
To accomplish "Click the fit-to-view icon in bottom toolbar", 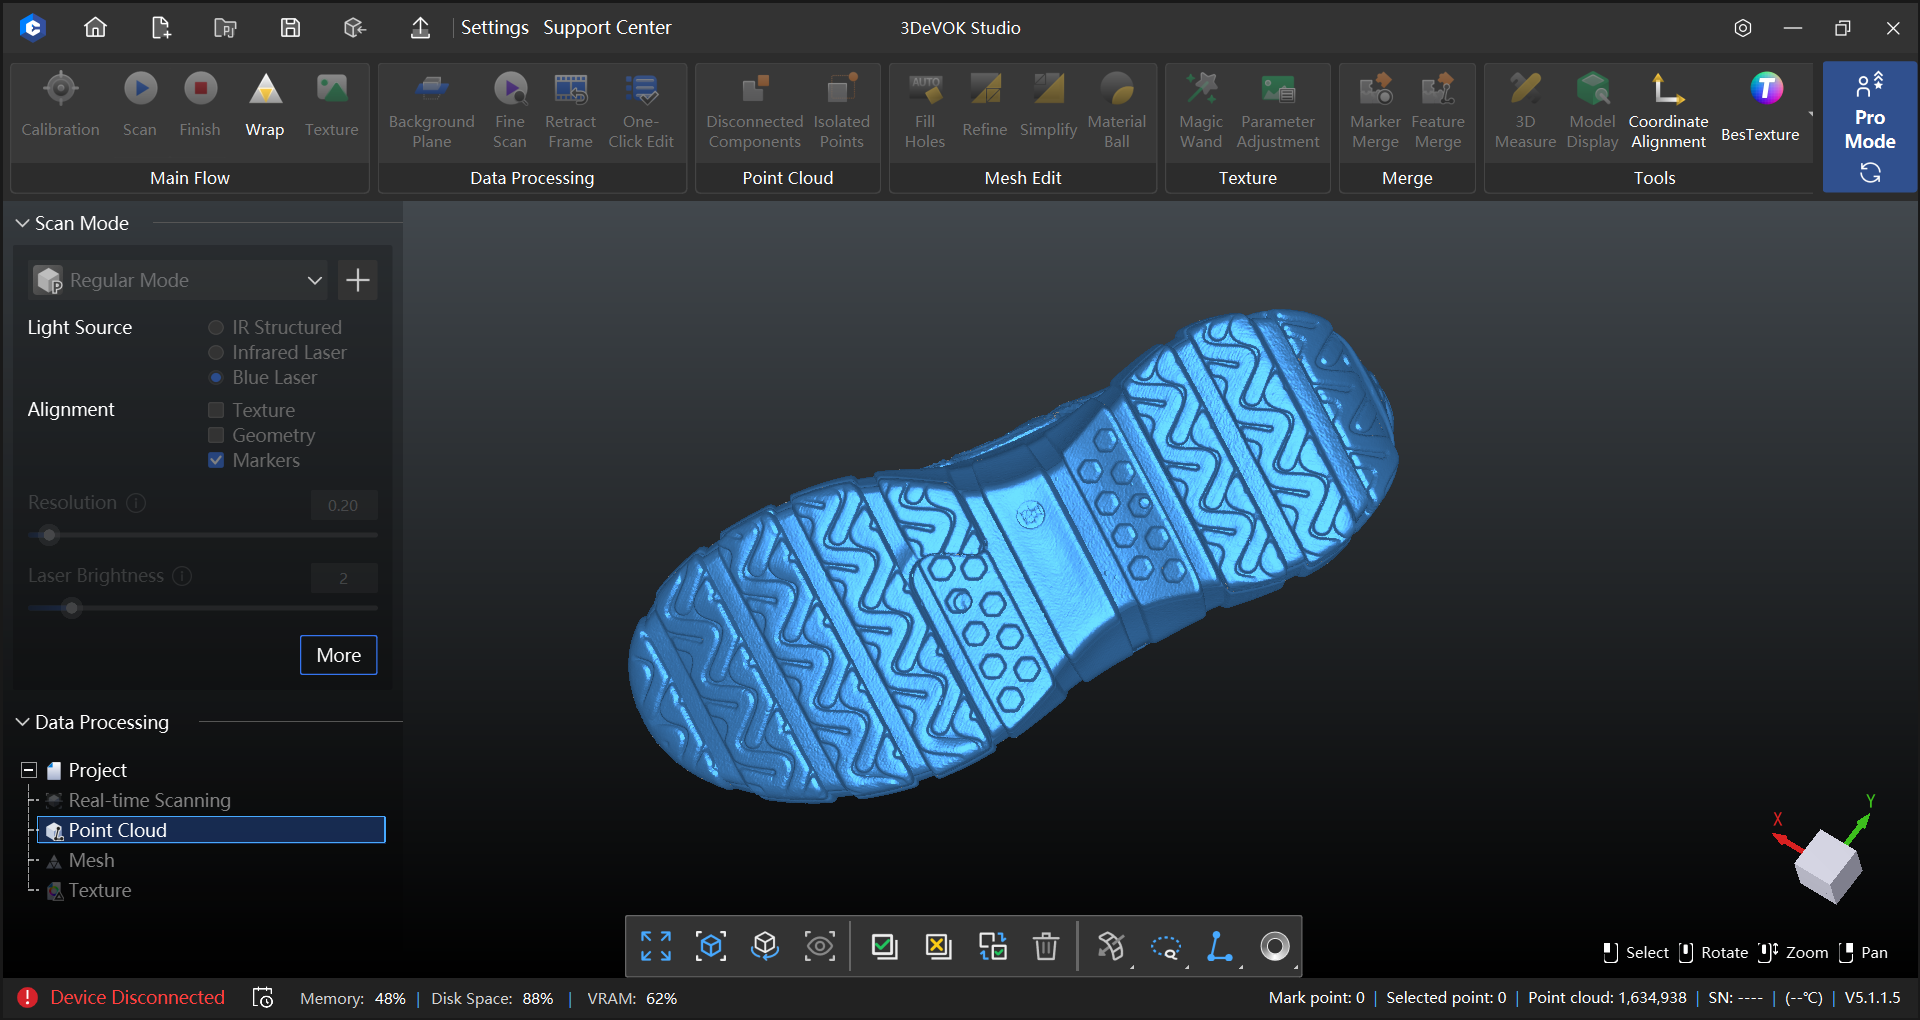I will pos(656,946).
